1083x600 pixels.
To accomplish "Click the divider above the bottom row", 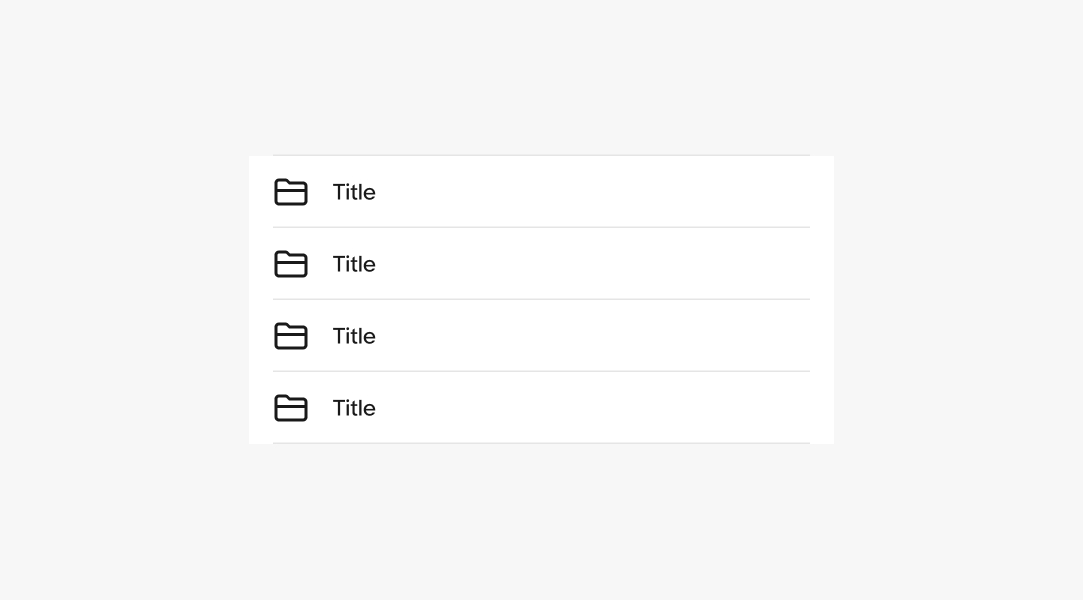I will click(541, 372).
